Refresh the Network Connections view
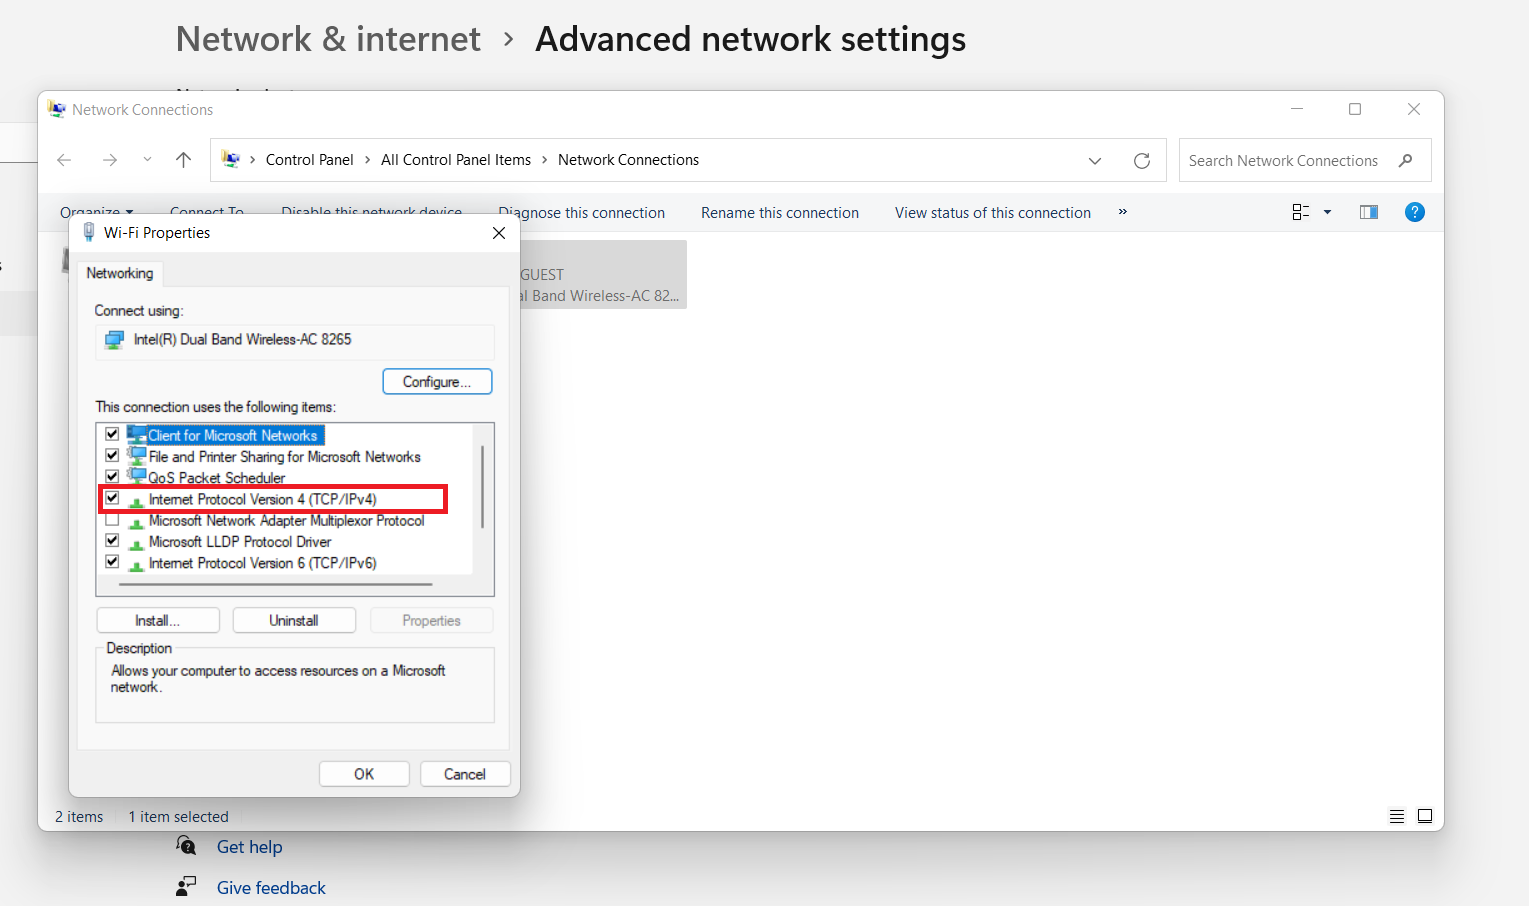The height and width of the screenshot is (906, 1529). click(1142, 161)
